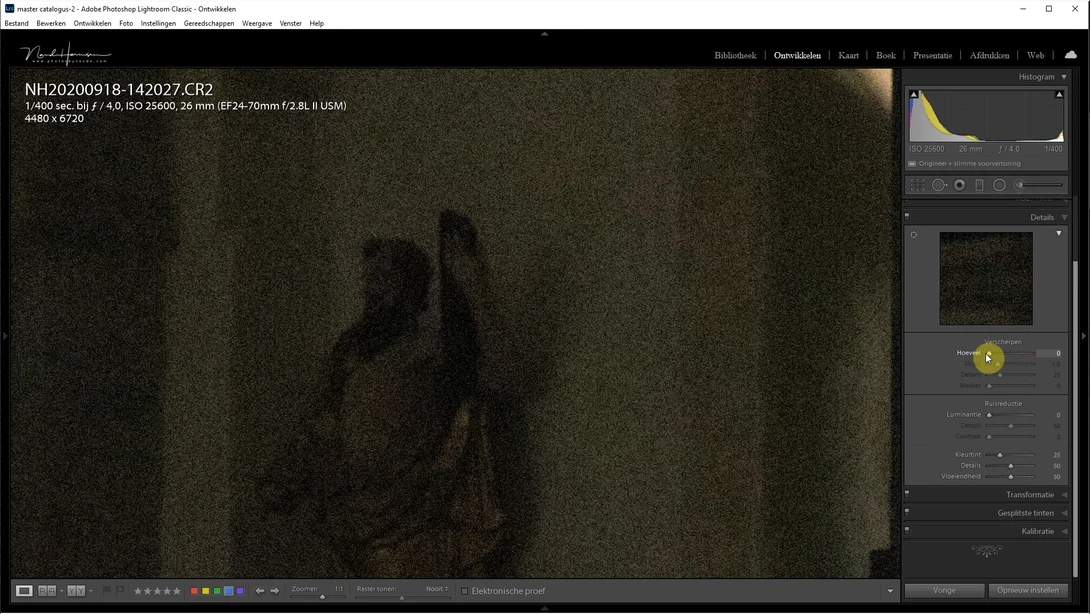Switch to Before/After view
Image resolution: width=1090 pixels, height=614 pixels.
47,590
